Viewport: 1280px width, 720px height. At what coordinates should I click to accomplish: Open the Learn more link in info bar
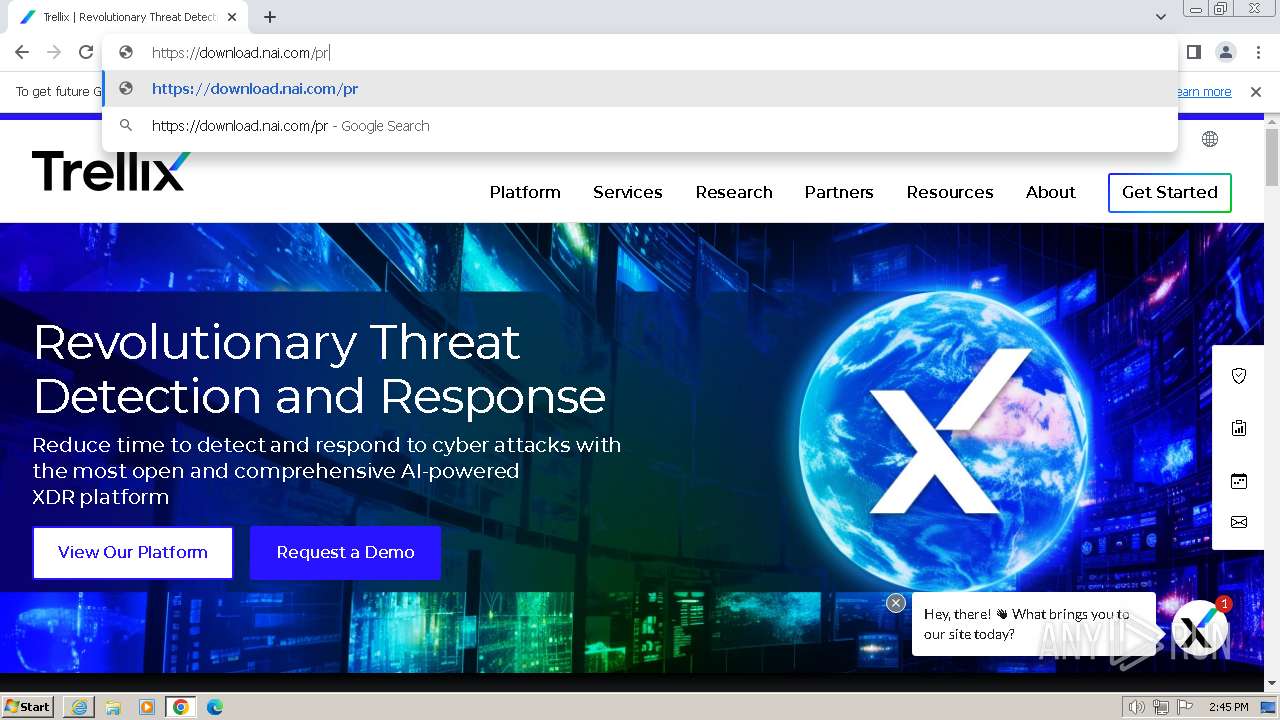pyautogui.click(x=1203, y=92)
